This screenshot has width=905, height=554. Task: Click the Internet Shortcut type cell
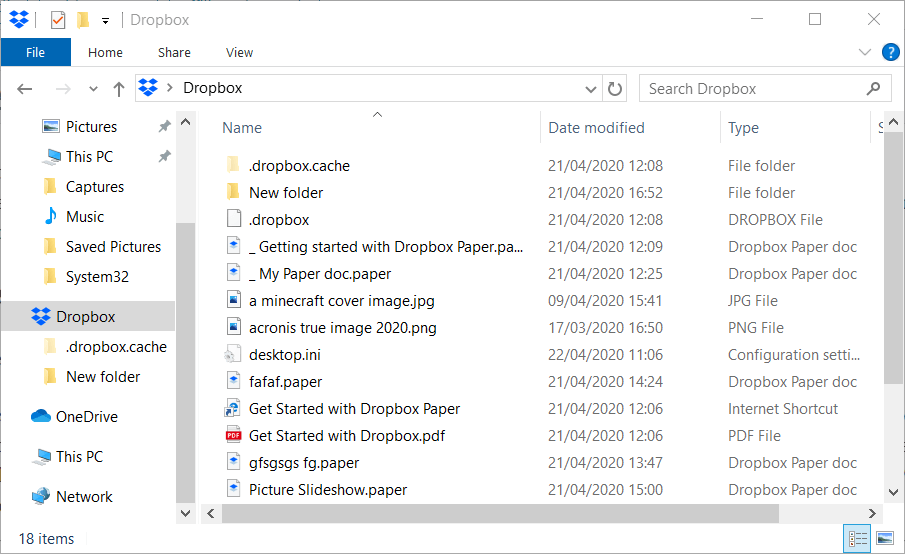coord(783,409)
